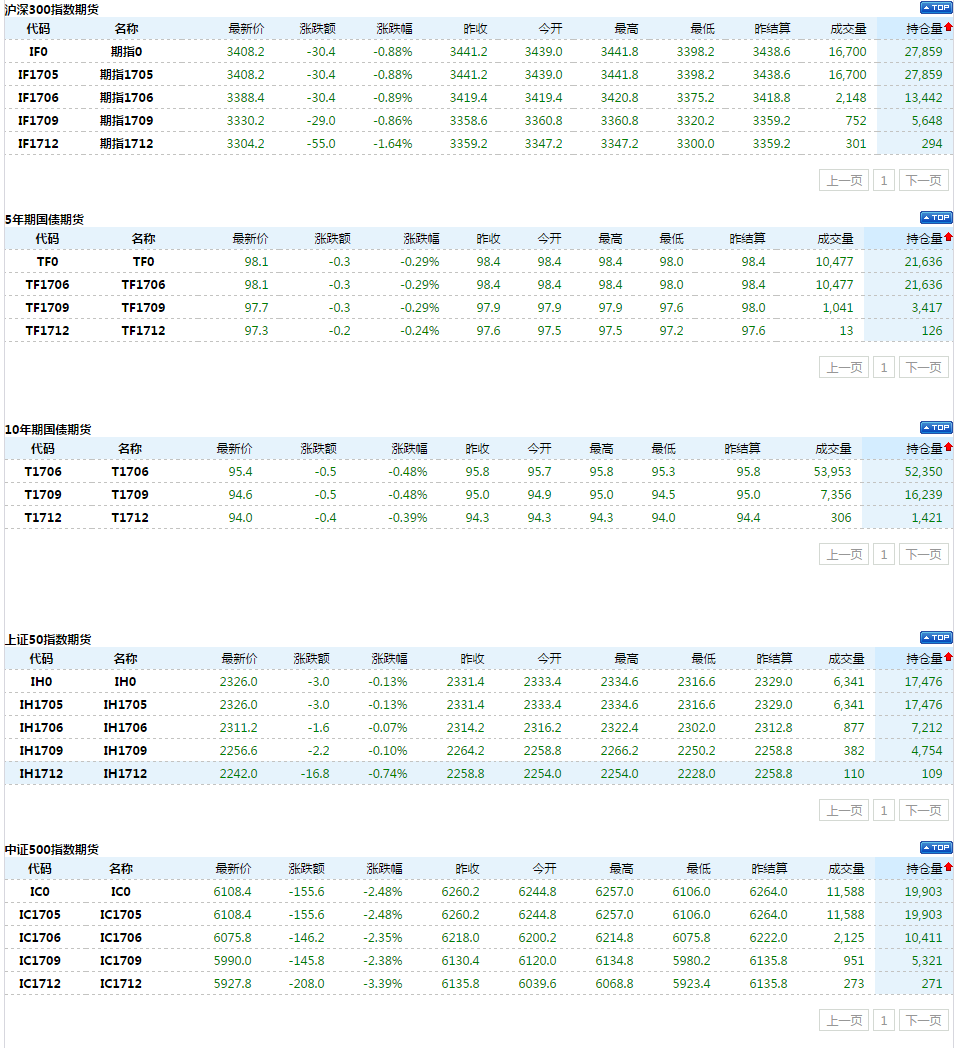Go to 下一页 in 5年期国债 table
This screenshot has width=959, height=1048.
pos(924,368)
